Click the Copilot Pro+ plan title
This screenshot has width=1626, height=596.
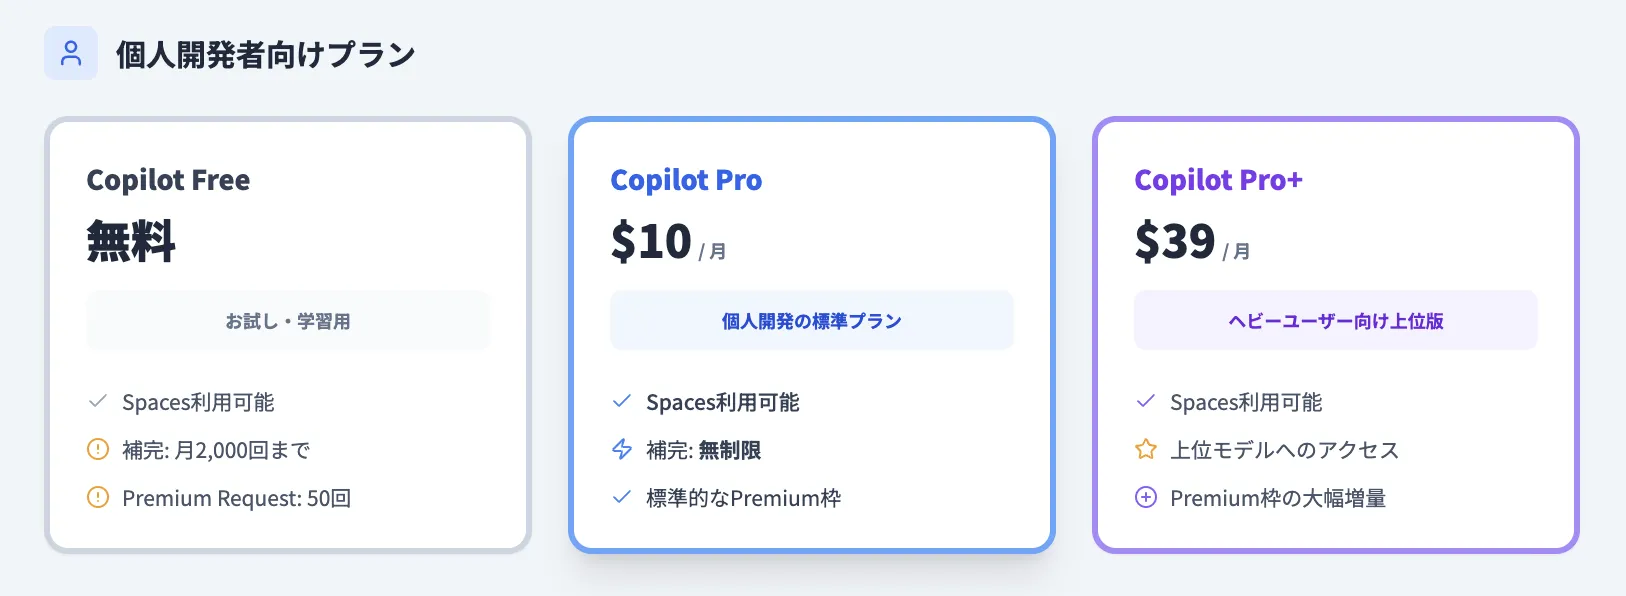pyautogui.click(x=1219, y=180)
